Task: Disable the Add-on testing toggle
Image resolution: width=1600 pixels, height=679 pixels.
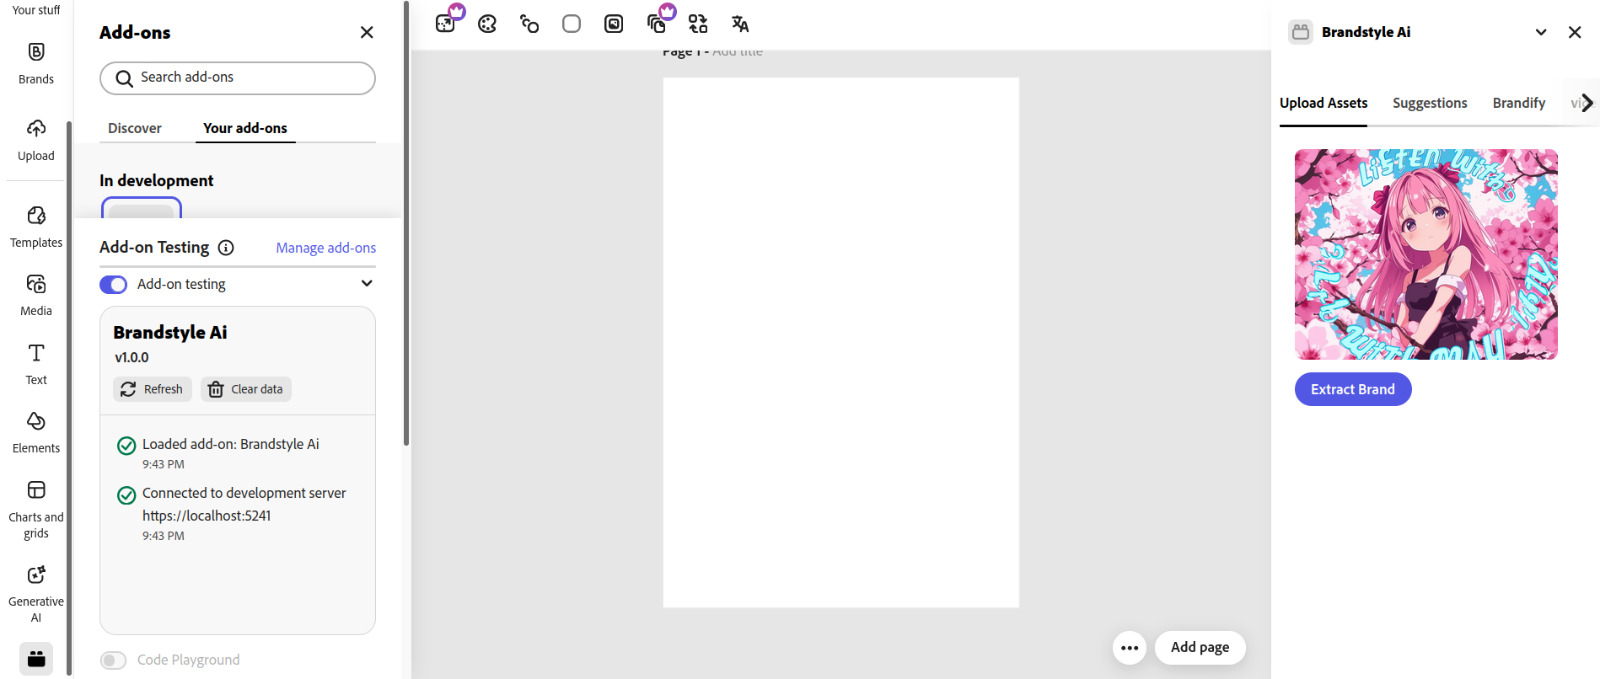Action: [113, 285]
